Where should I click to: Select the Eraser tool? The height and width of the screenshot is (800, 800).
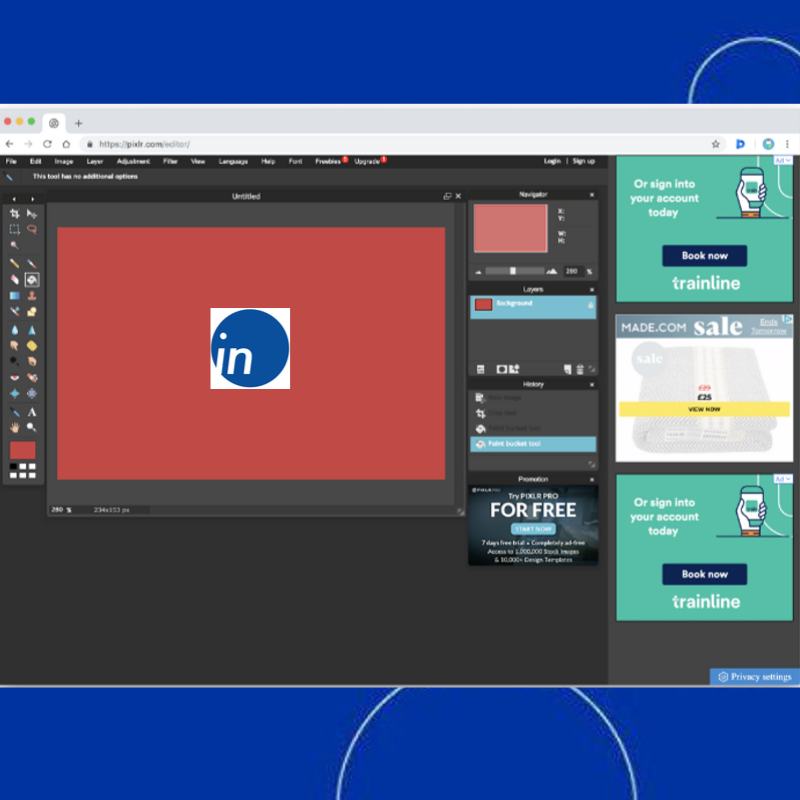pos(15,280)
